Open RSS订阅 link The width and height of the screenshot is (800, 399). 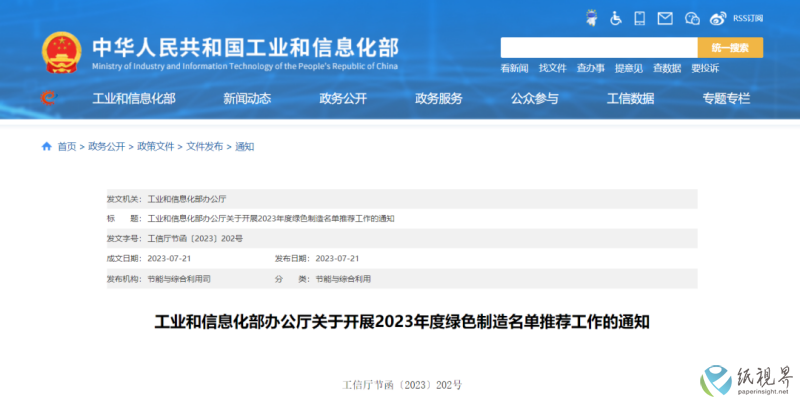tap(748, 18)
